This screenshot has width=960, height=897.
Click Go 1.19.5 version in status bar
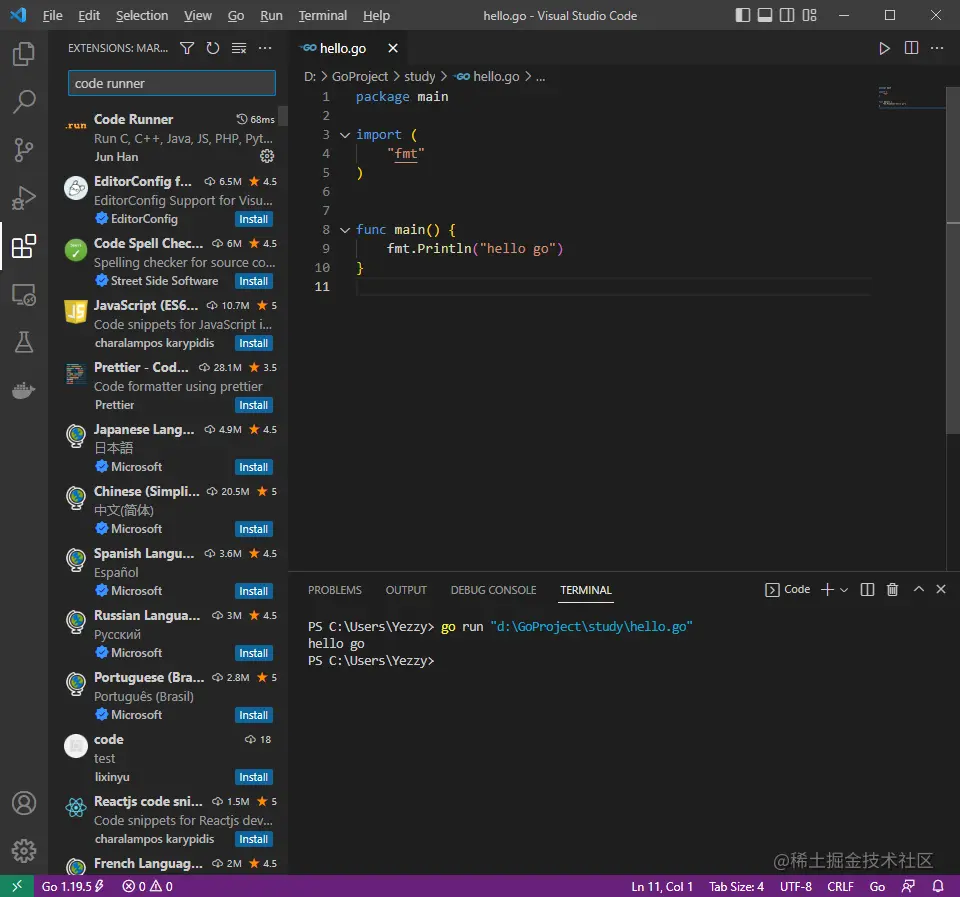click(72, 887)
